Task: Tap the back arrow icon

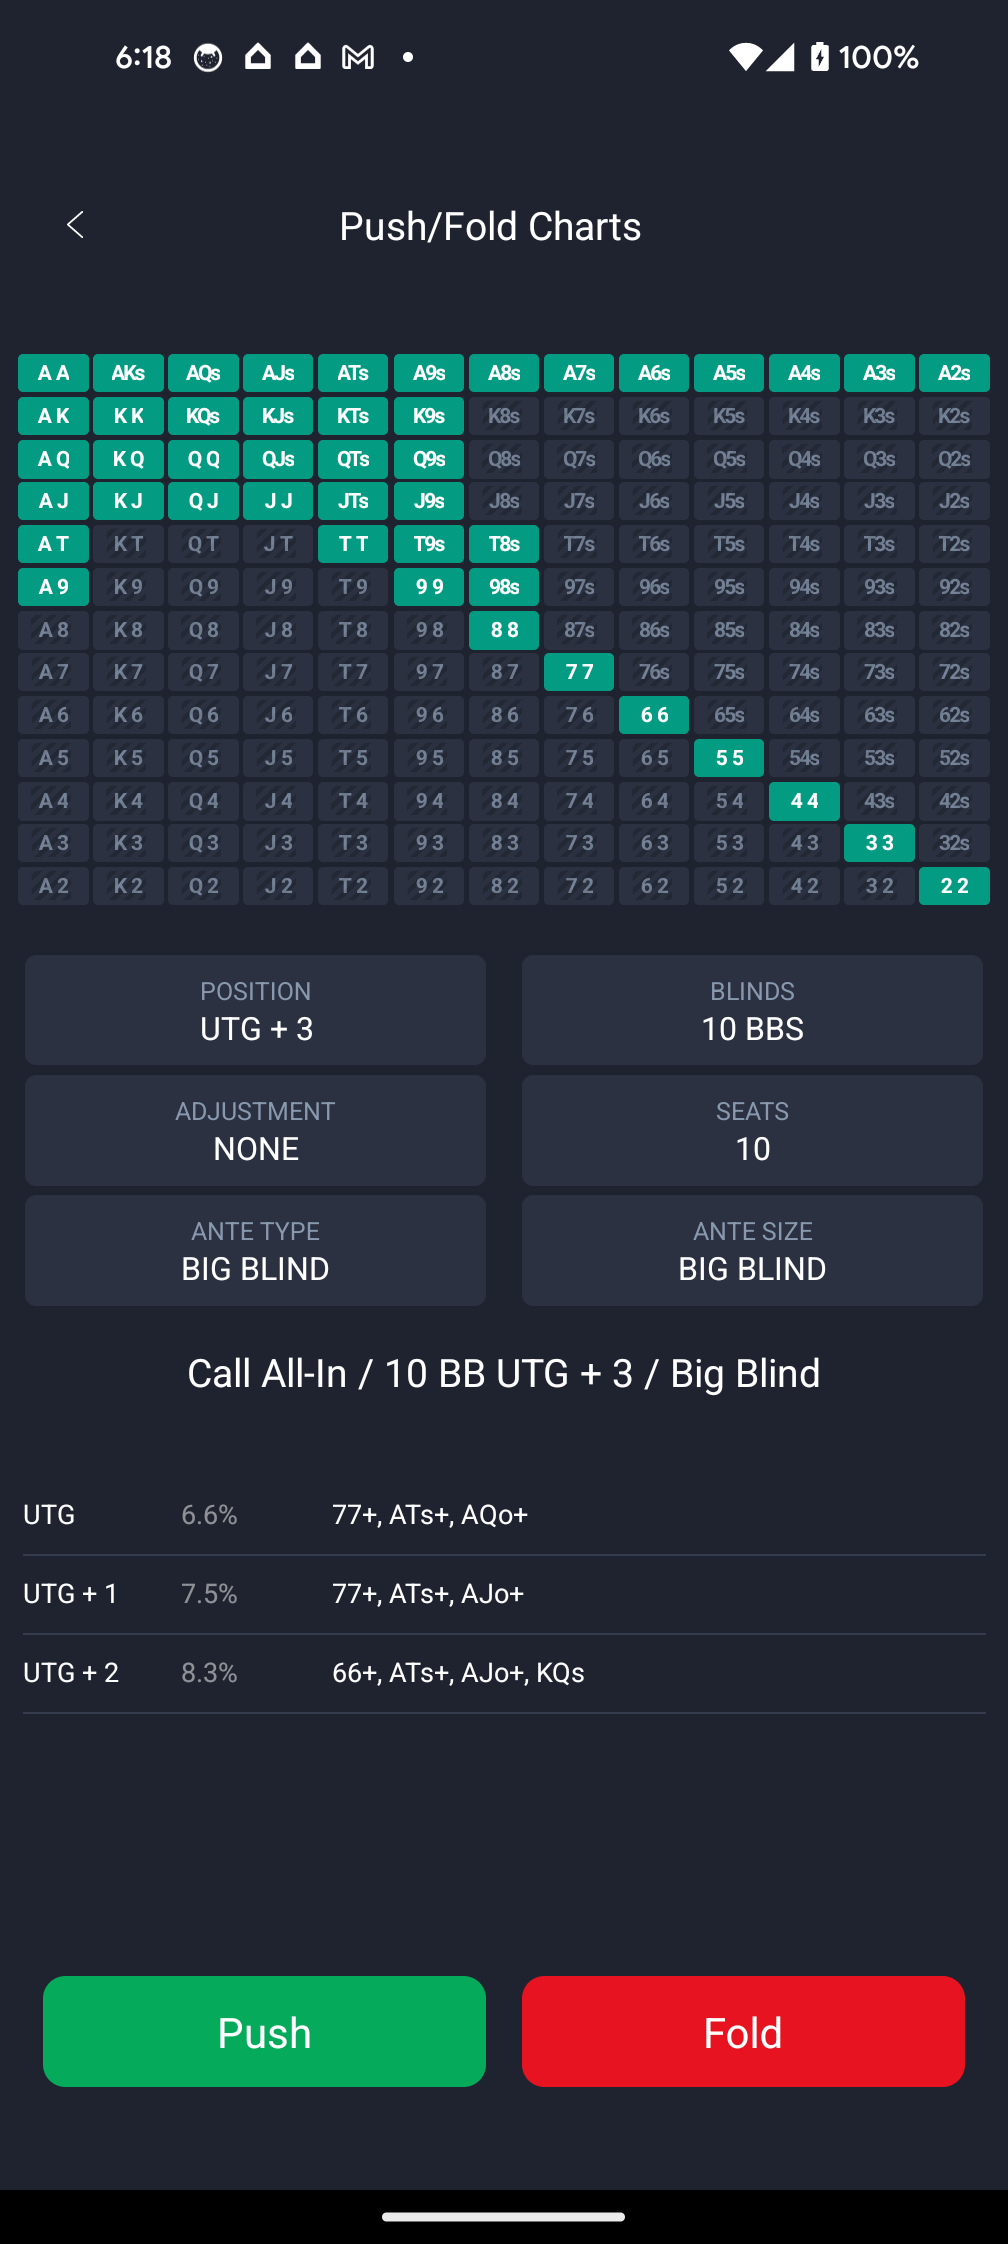Action: [75, 225]
